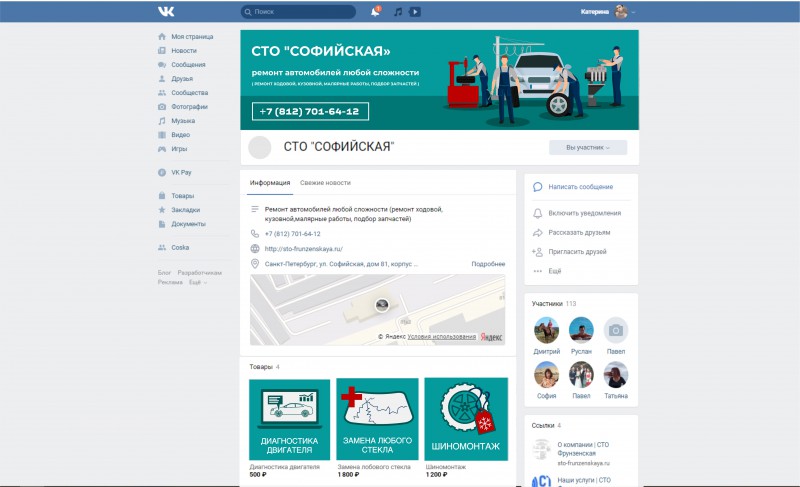Click the map marker on the map

coord(382,305)
